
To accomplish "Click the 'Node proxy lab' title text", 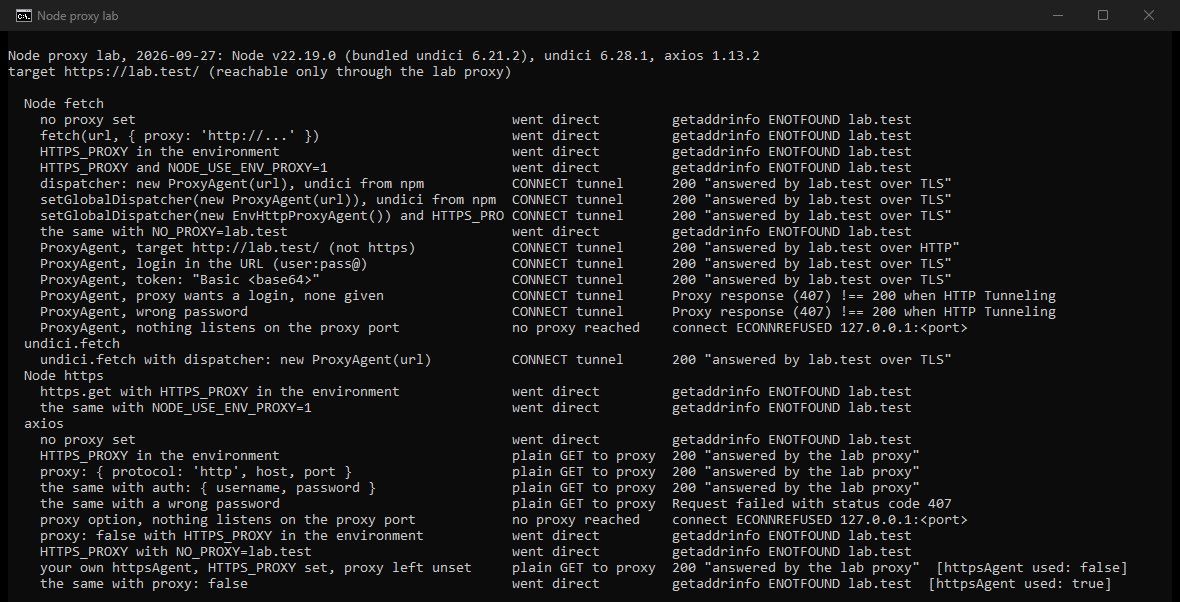I will point(78,16).
